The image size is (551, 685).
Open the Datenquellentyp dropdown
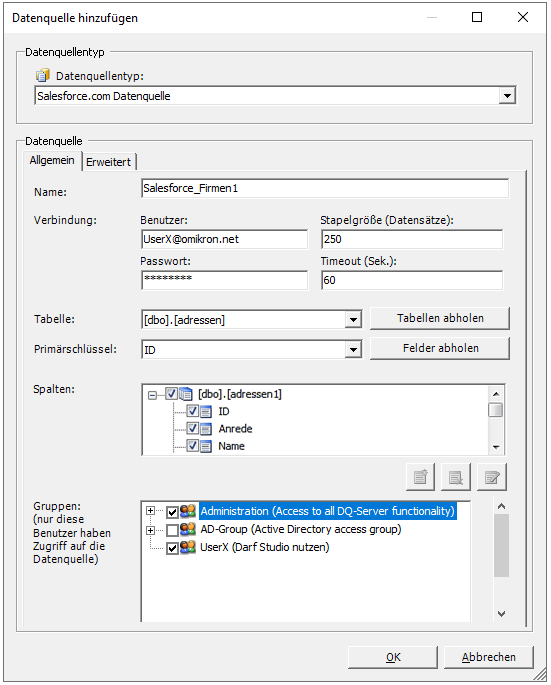(507, 96)
